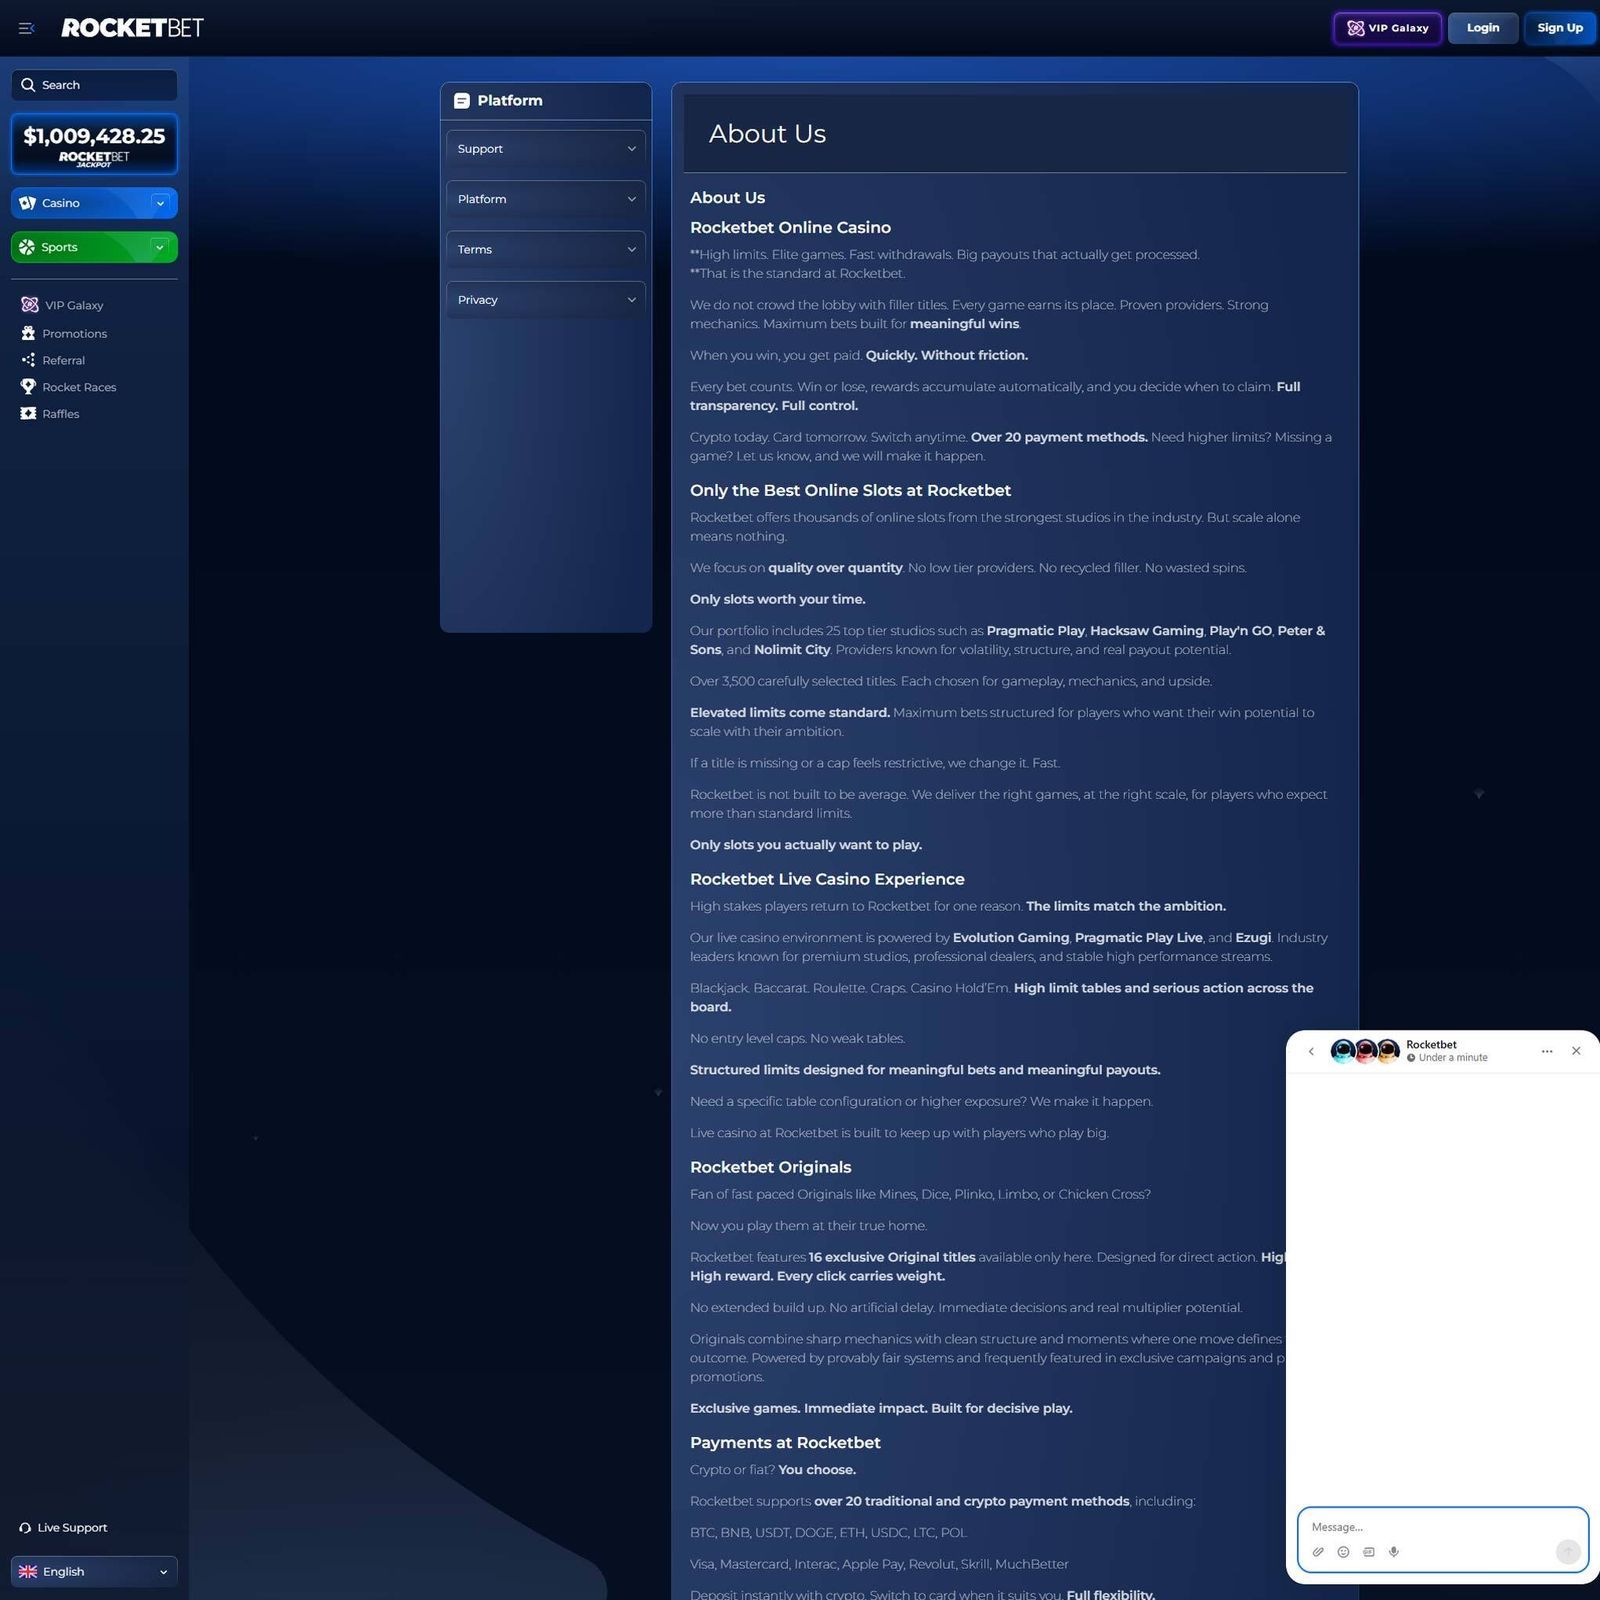Click the Sign Up button

pyautogui.click(x=1559, y=28)
